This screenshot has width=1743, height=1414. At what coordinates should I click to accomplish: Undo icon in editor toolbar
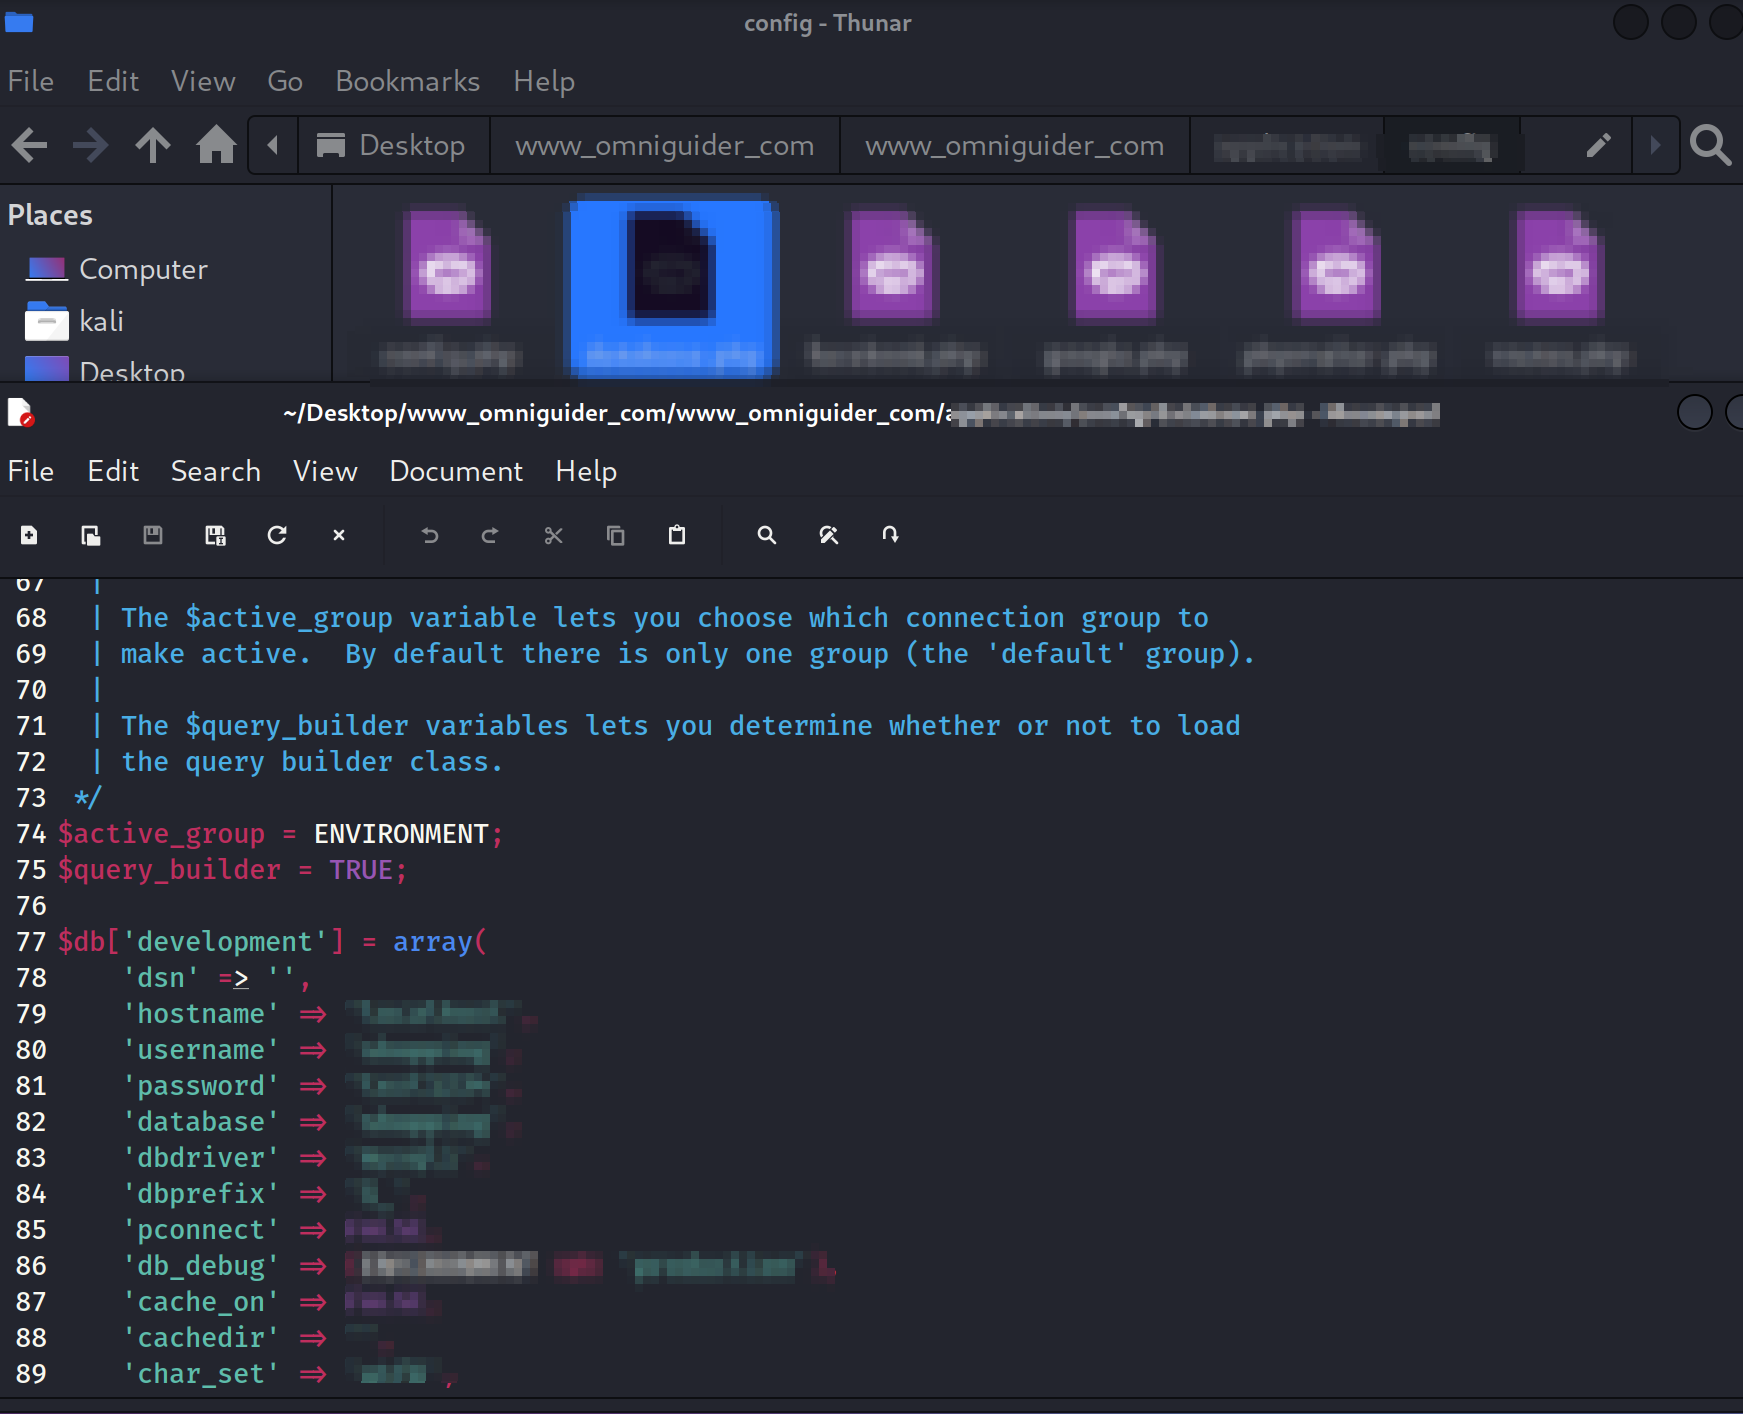(430, 535)
